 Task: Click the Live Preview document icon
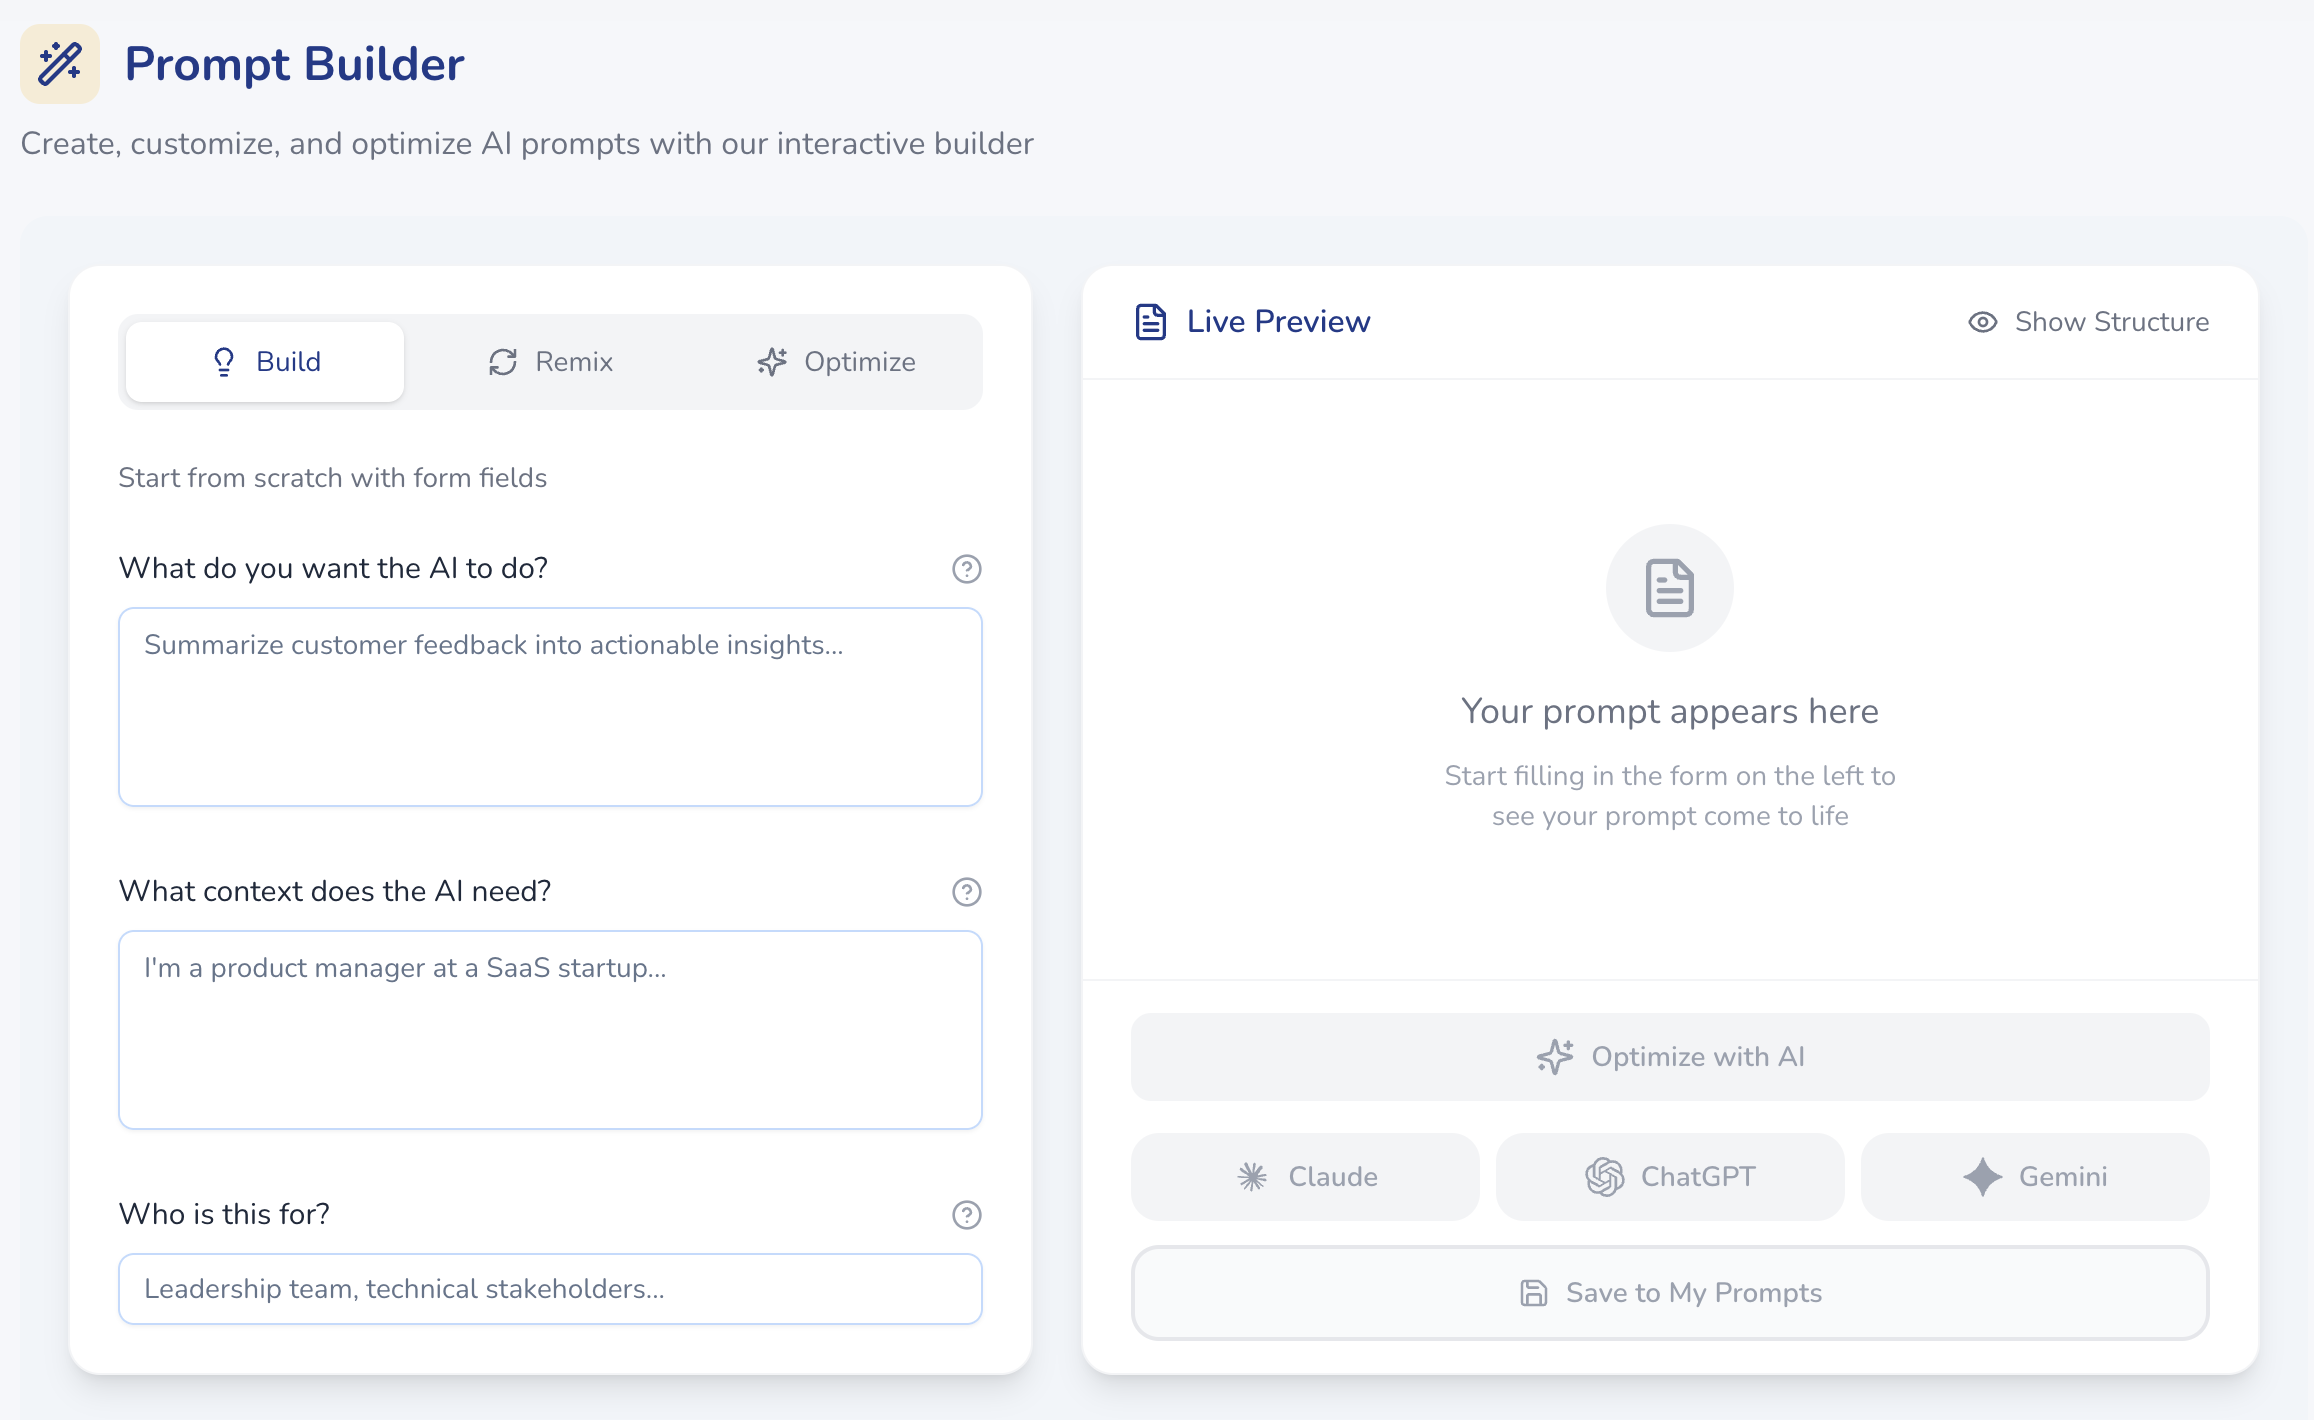pos(1150,320)
